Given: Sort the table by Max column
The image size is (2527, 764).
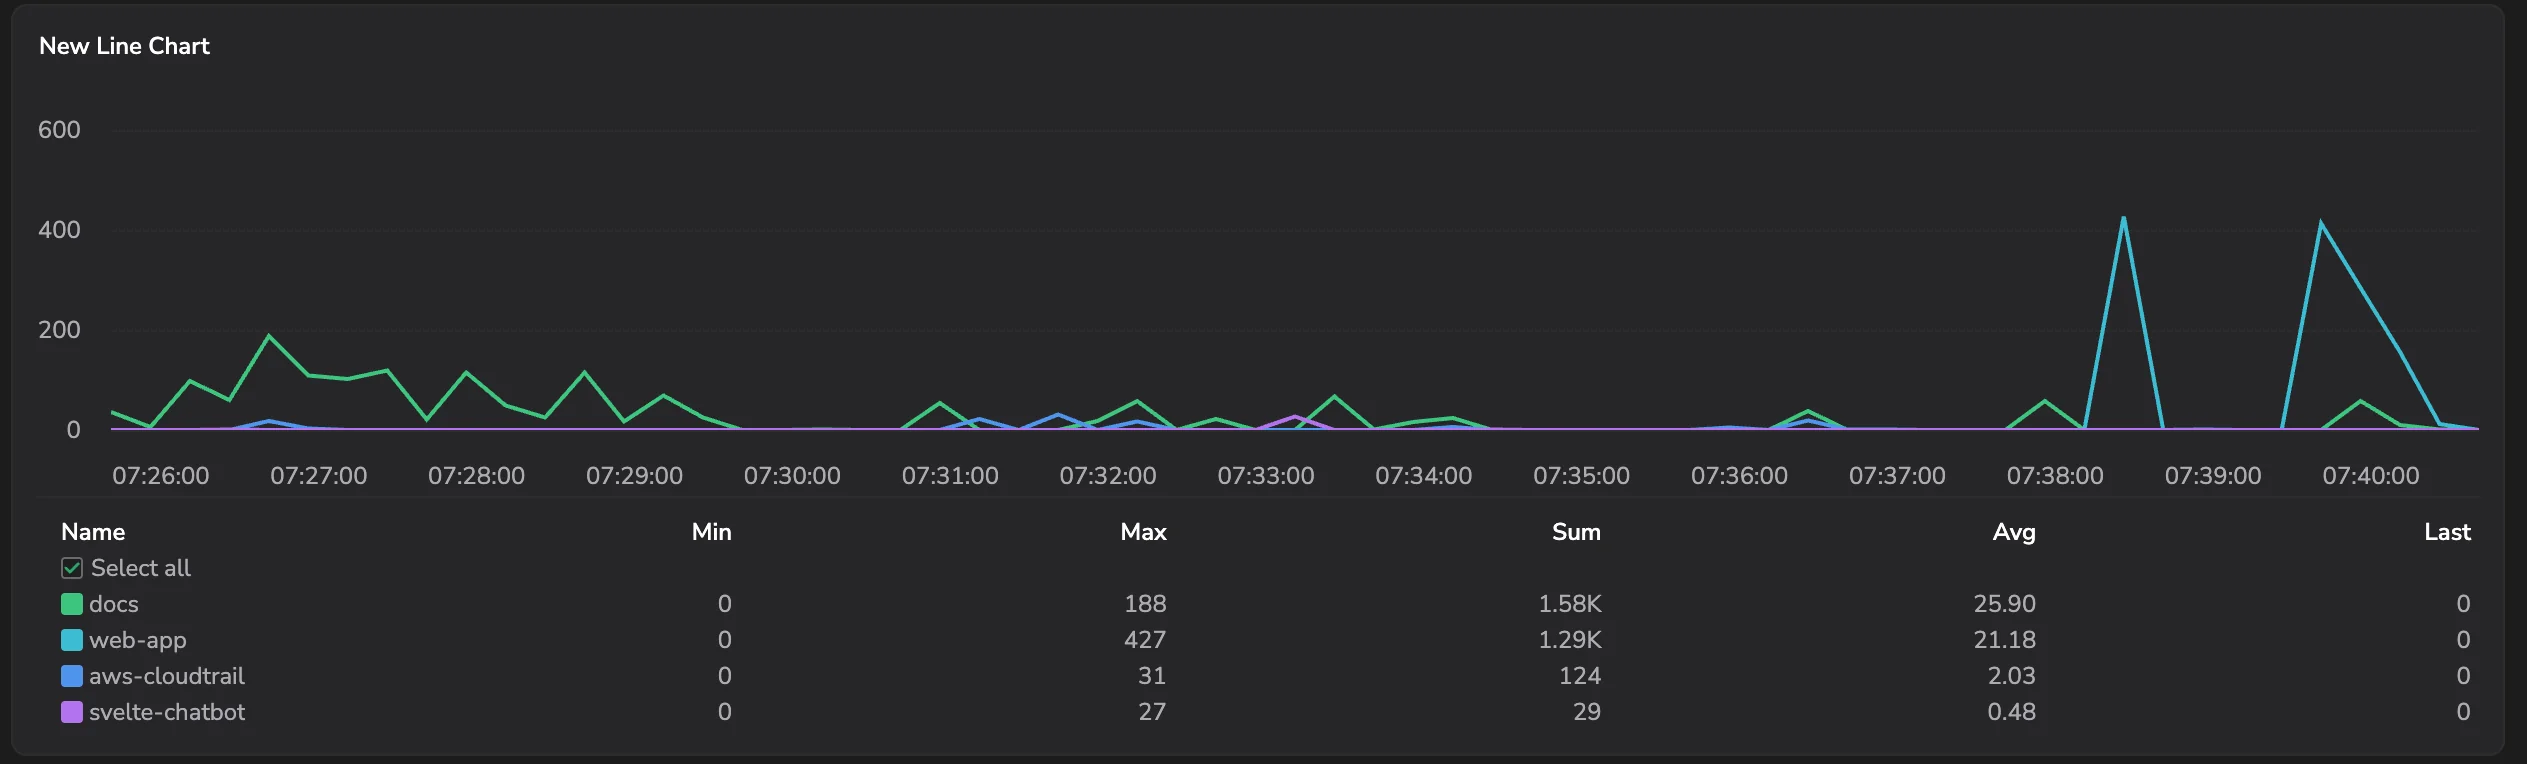Looking at the screenshot, I should (x=1143, y=532).
